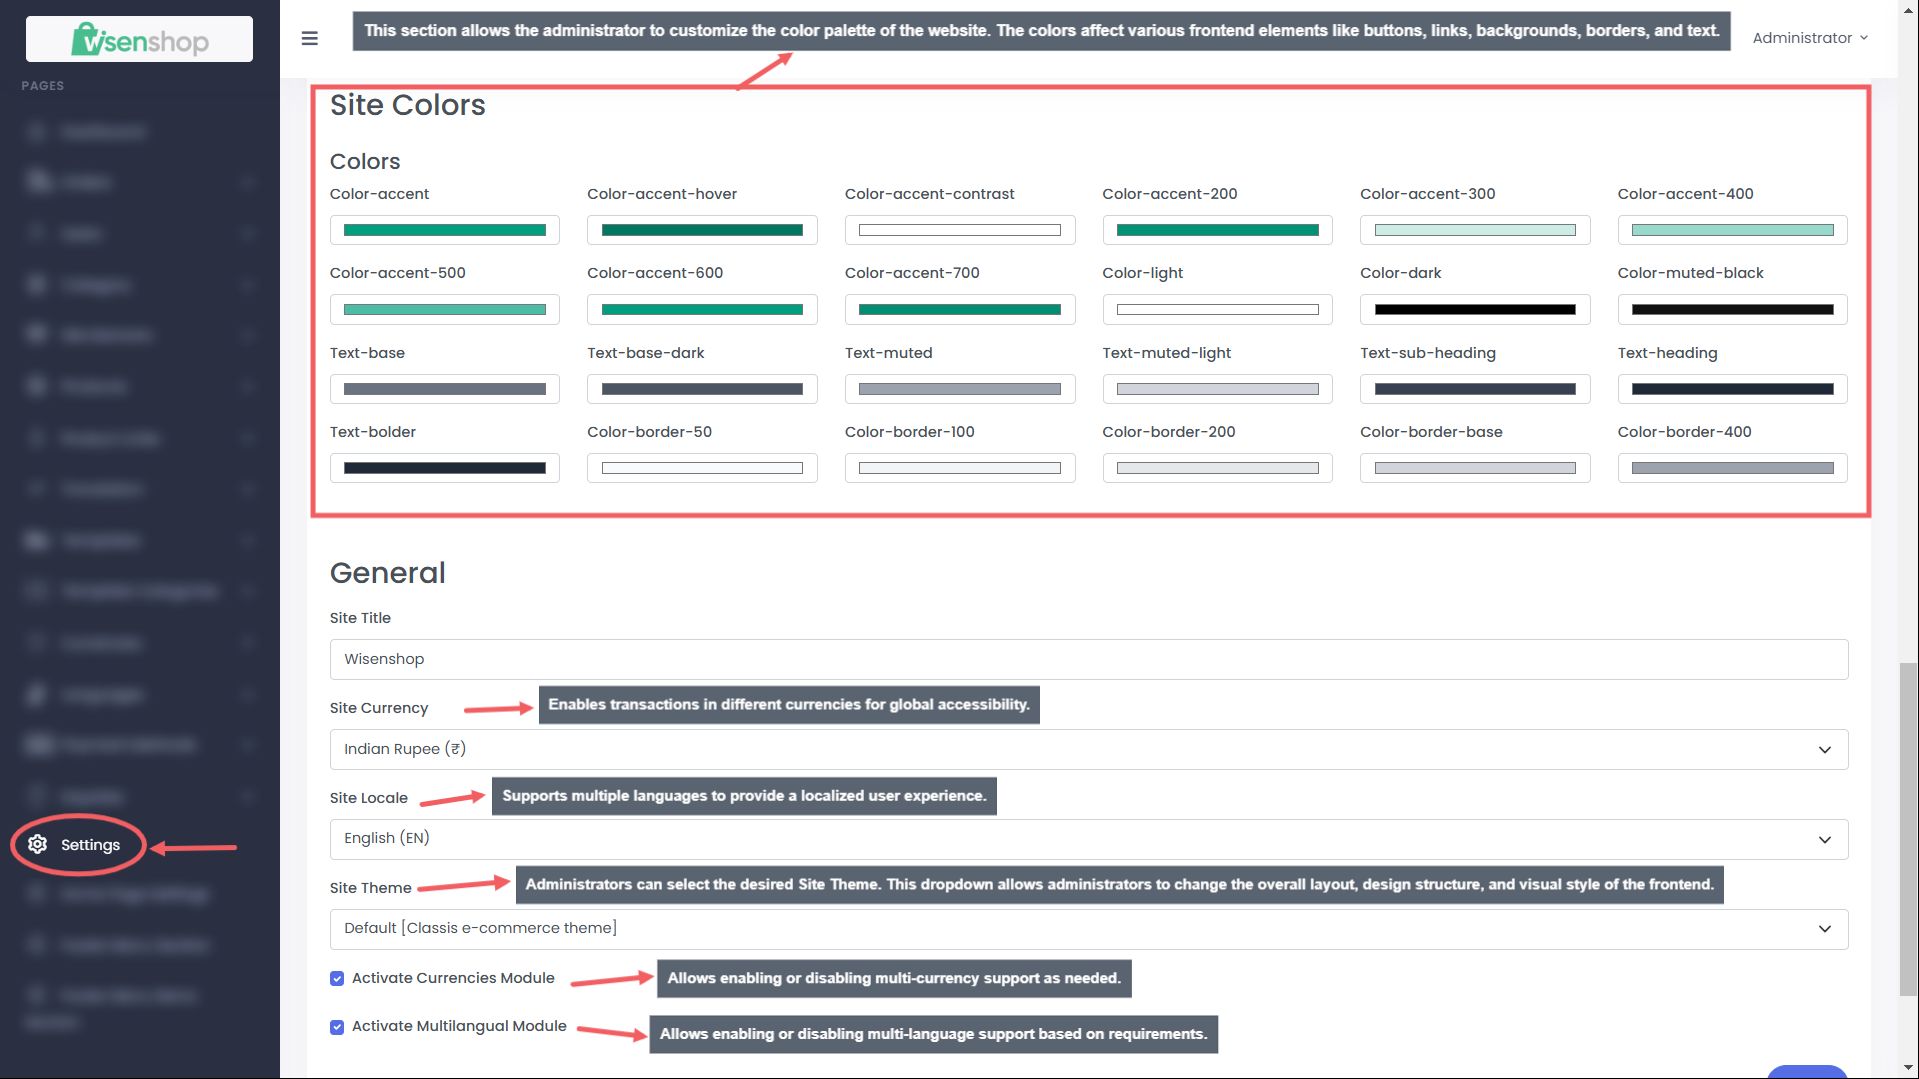The width and height of the screenshot is (1919, 1079).
Task: Open the Administrator account dropdown
Action: pos(1809,38)
